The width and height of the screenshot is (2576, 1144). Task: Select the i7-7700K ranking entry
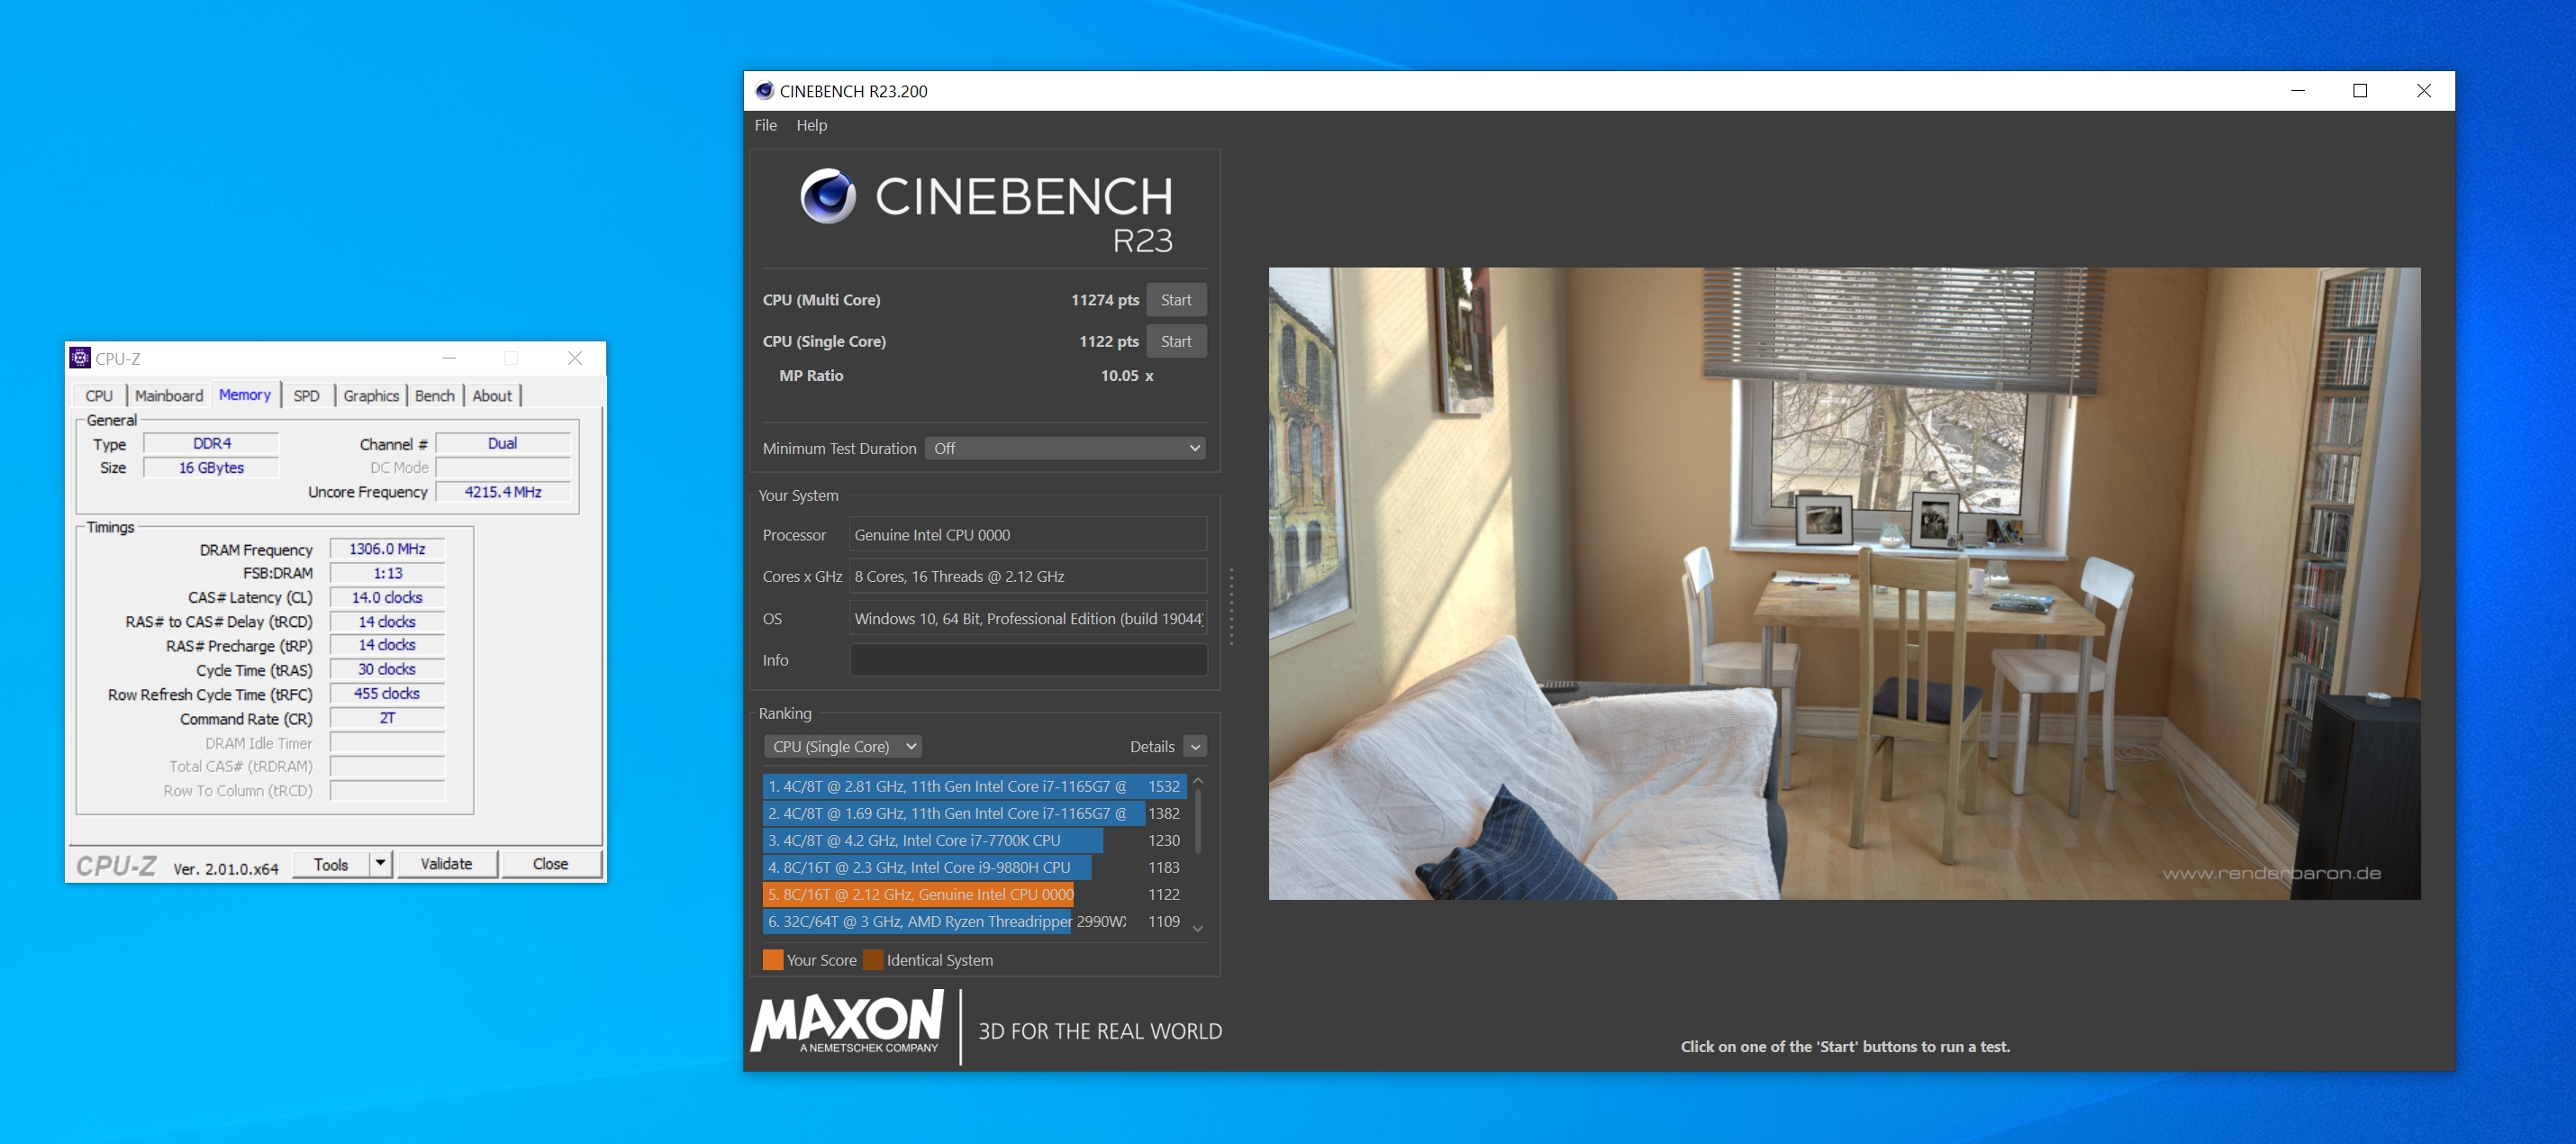(931, 841)
